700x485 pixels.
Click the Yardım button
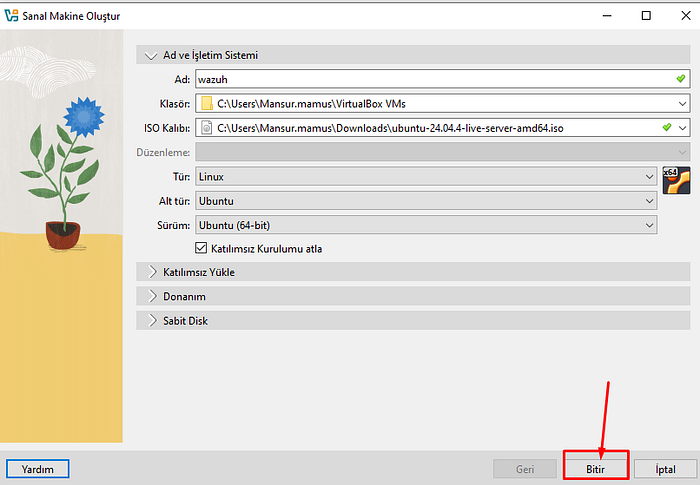(x=38, y=469)
